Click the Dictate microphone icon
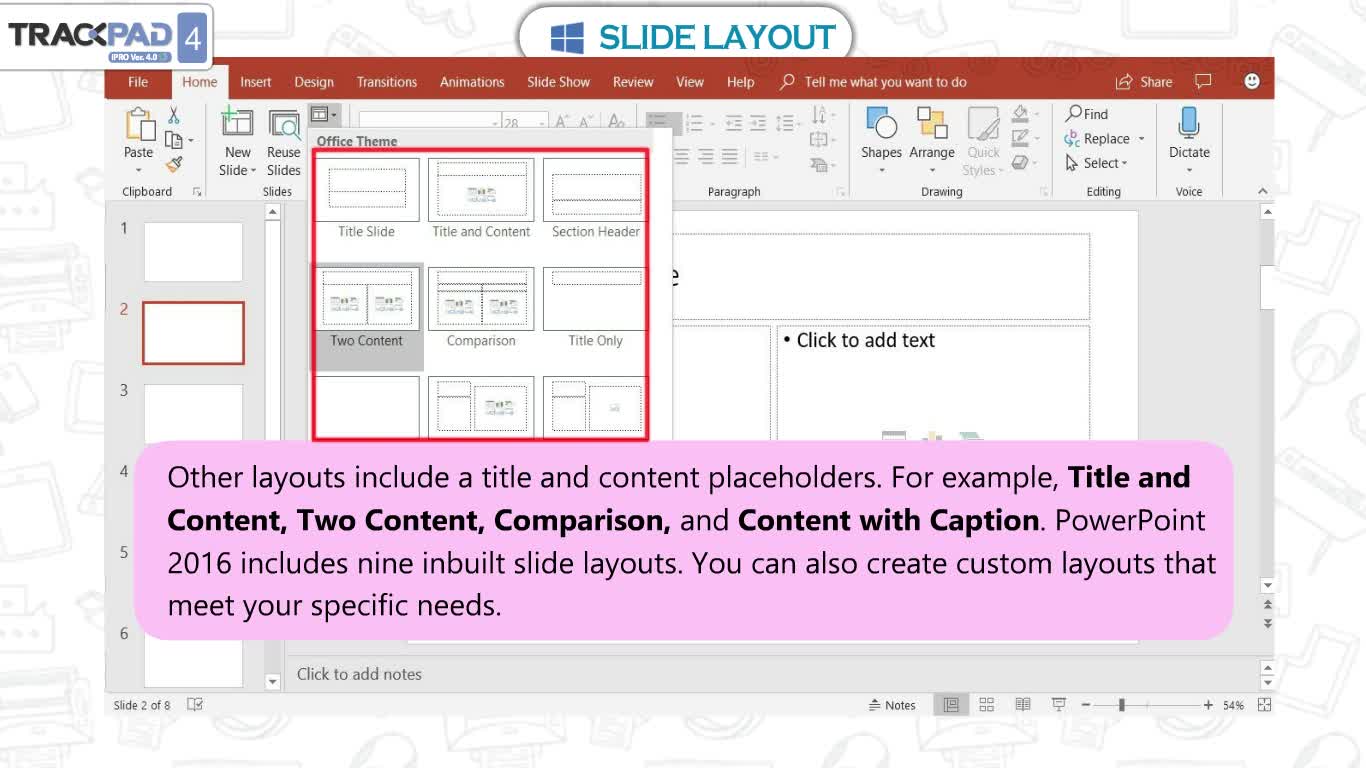Viewport: 1366px width, 768px height. 1189,122
